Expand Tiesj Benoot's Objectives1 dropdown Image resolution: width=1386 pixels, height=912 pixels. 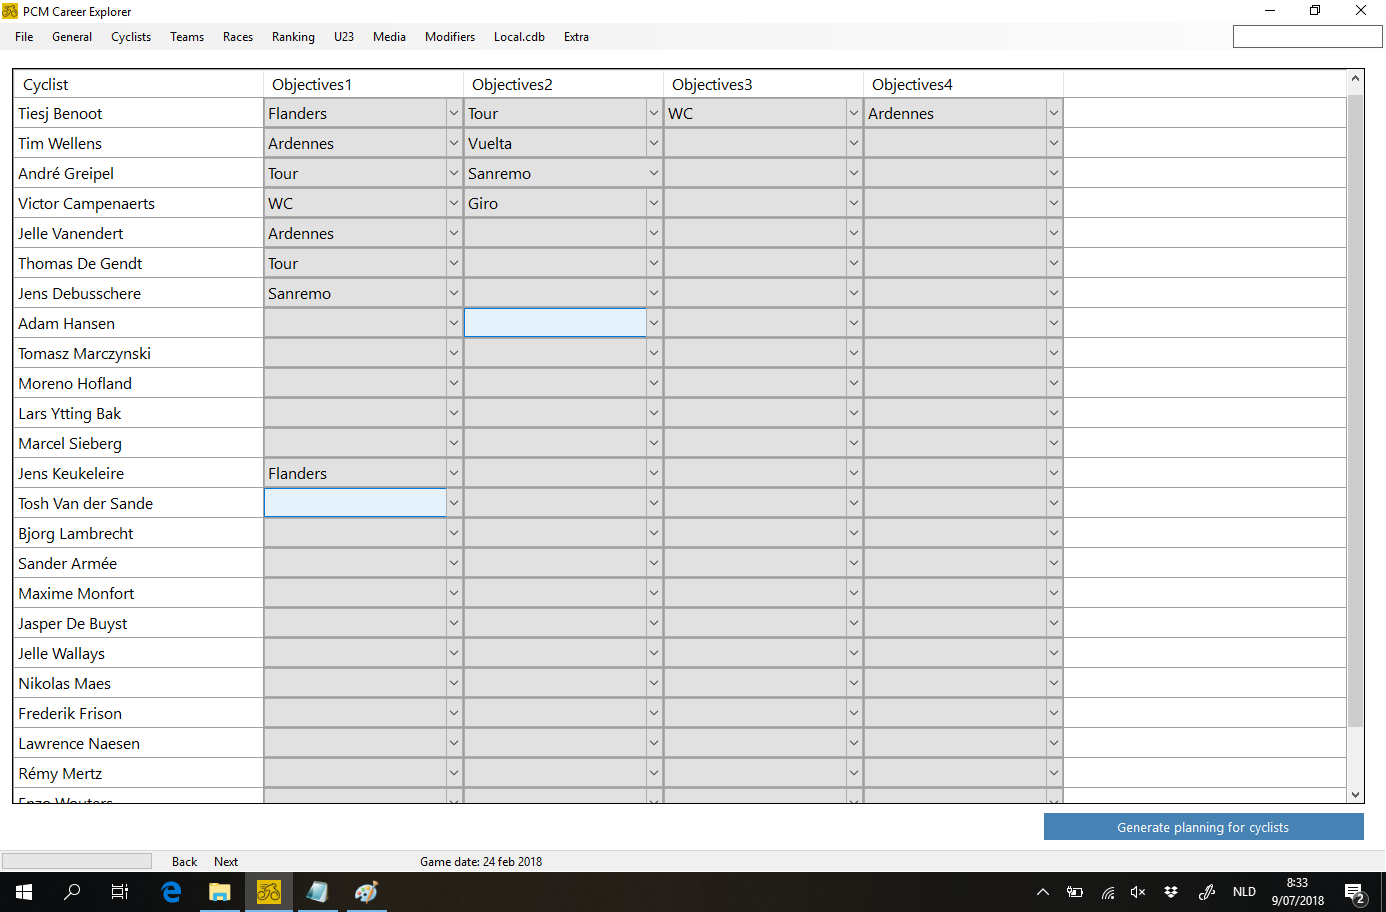click(x=453, y=114)
